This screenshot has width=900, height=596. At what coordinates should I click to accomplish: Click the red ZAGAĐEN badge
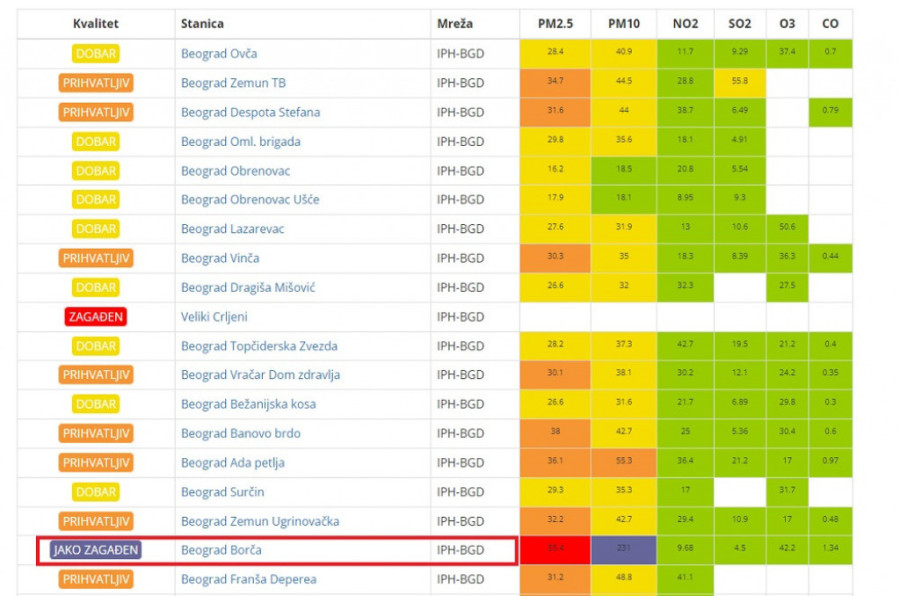point(96,317)
